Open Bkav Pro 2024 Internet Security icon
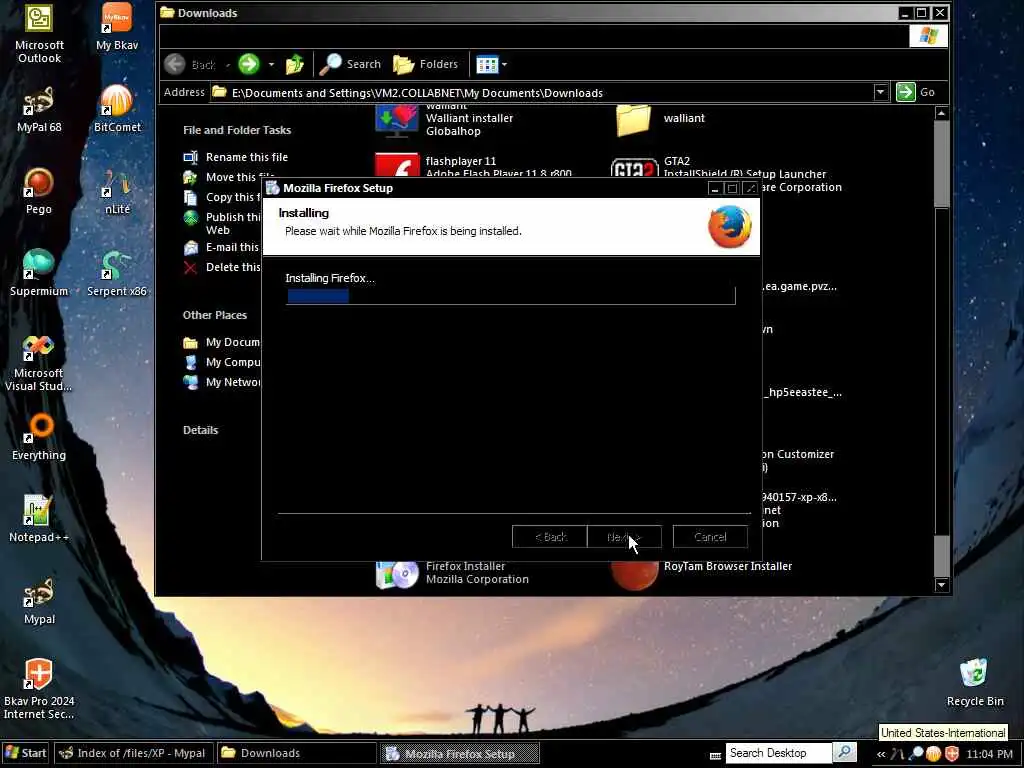The height and width of the screenshot is (768, 1024). 39,688
